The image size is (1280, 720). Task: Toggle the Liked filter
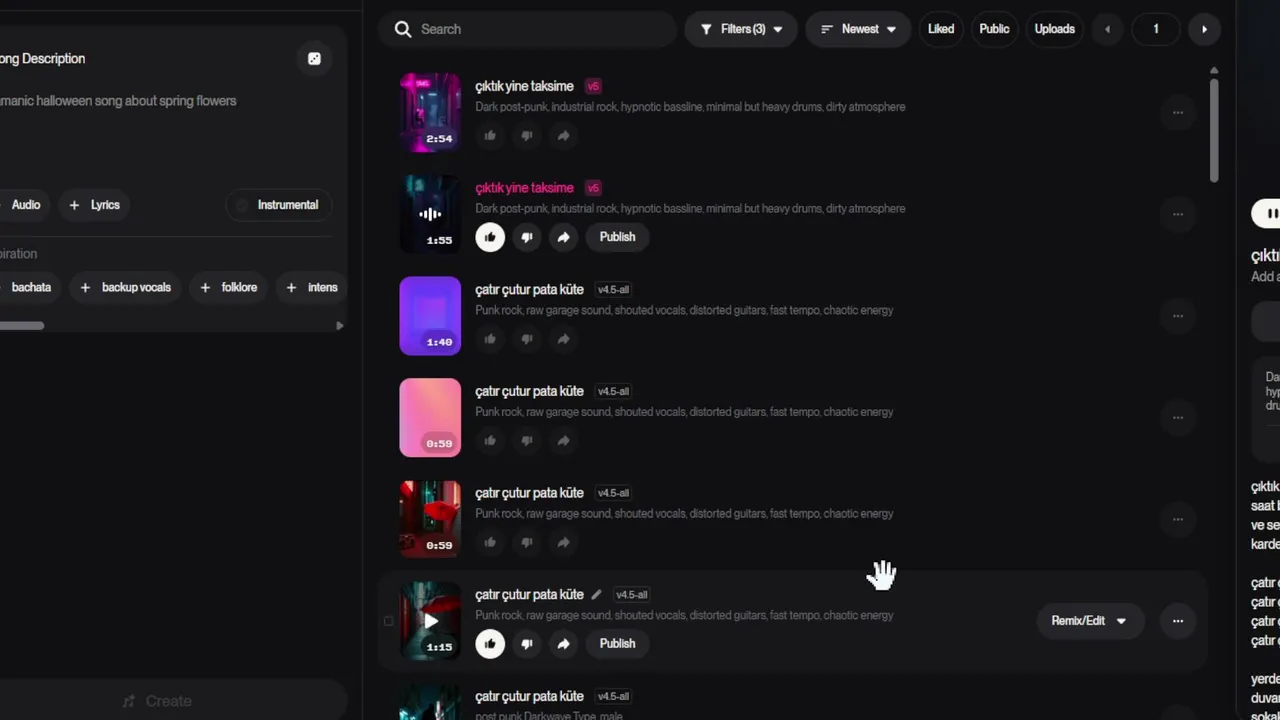click(x=941, y=29)
